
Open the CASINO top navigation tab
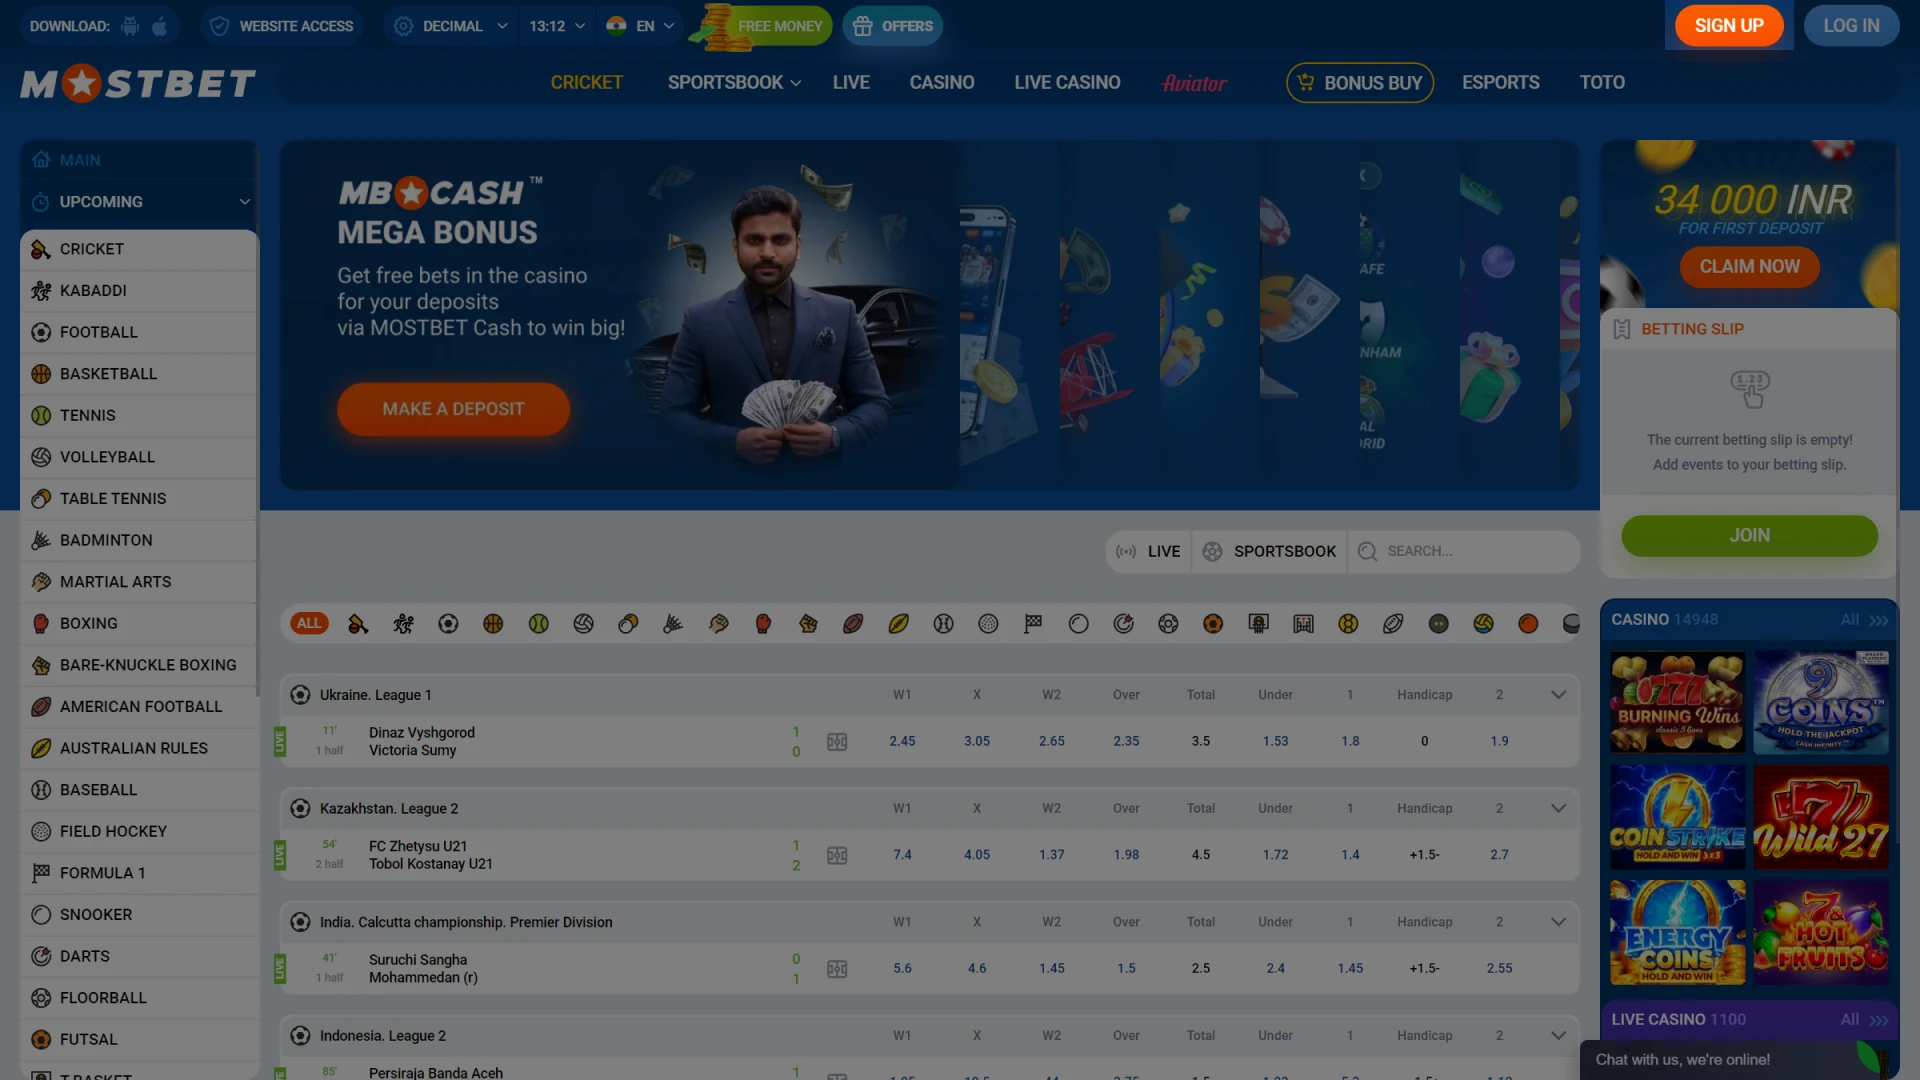click(942, 83)
